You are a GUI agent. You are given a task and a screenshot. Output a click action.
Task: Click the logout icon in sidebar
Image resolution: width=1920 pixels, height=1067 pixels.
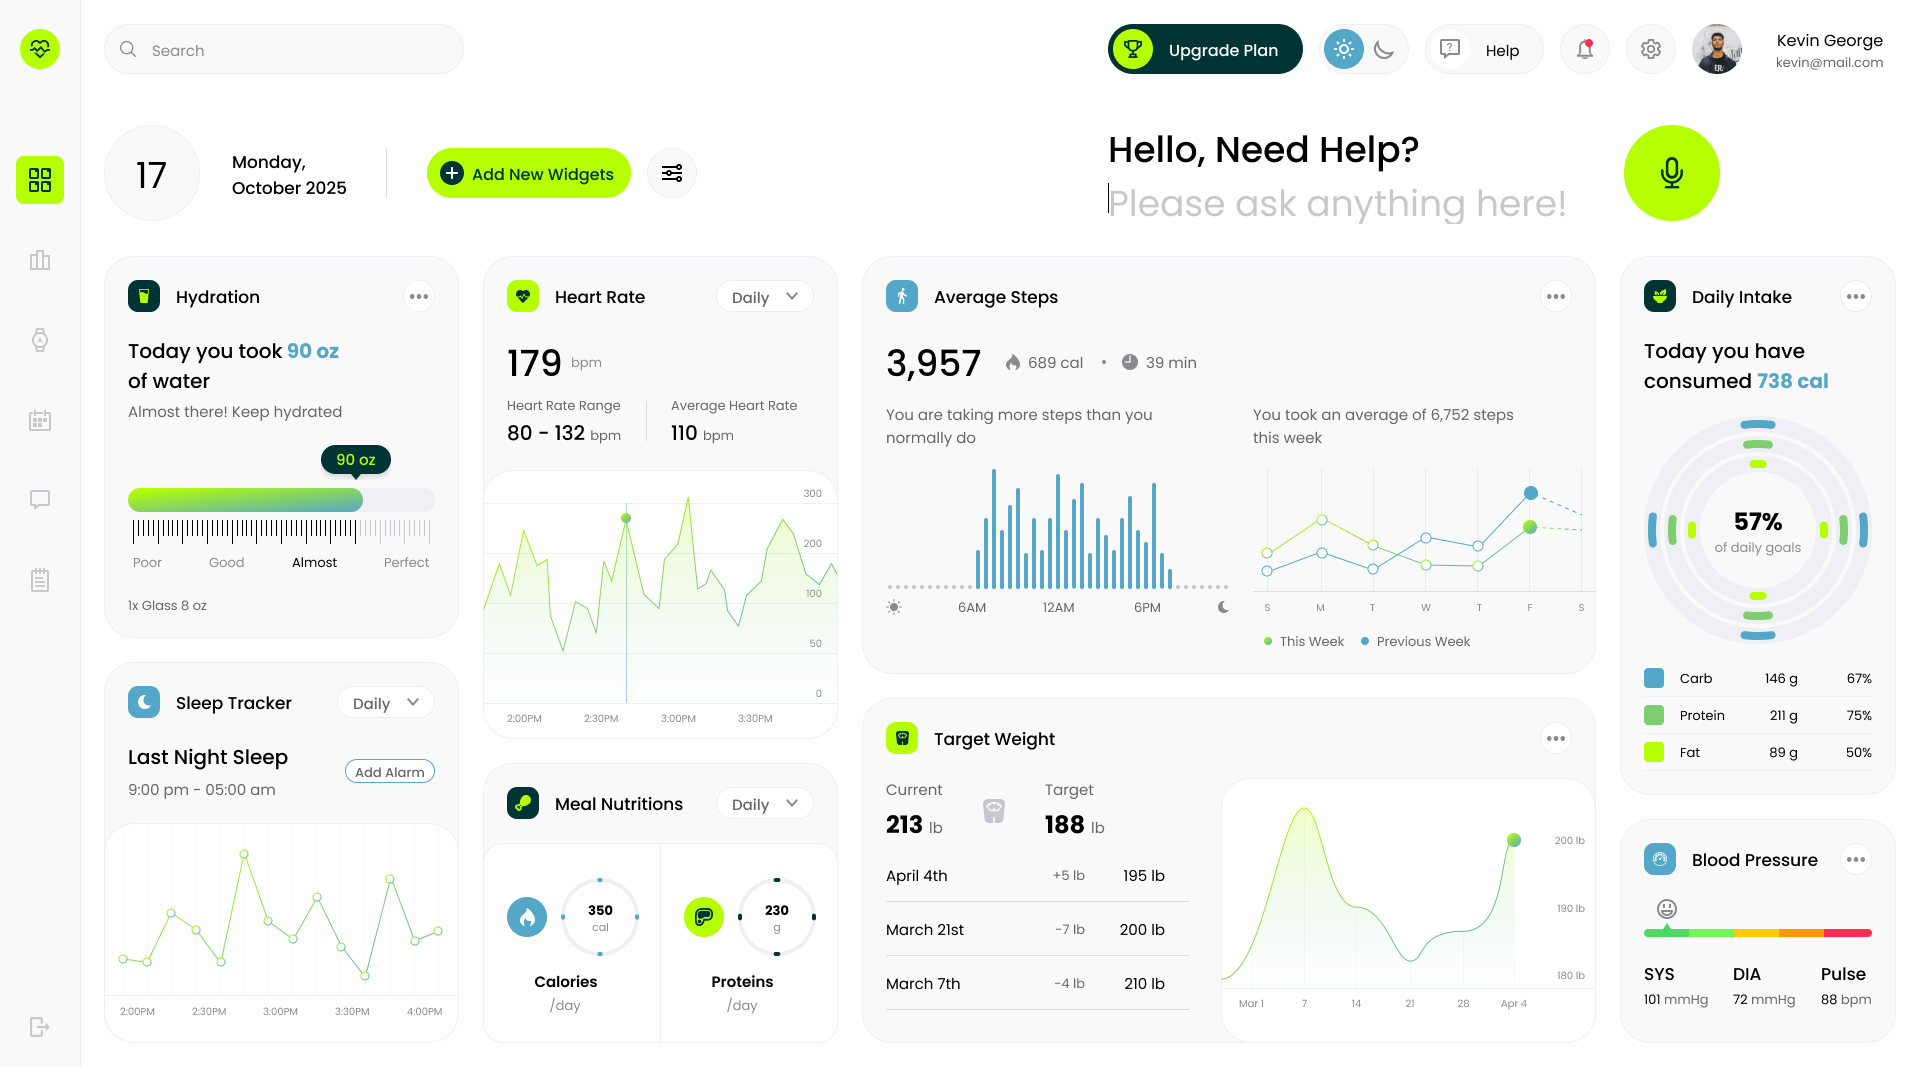coord(40,1027)
